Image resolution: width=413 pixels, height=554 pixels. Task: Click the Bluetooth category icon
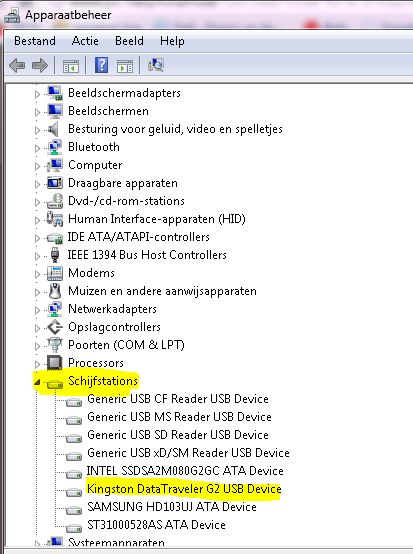coord(55,147)
